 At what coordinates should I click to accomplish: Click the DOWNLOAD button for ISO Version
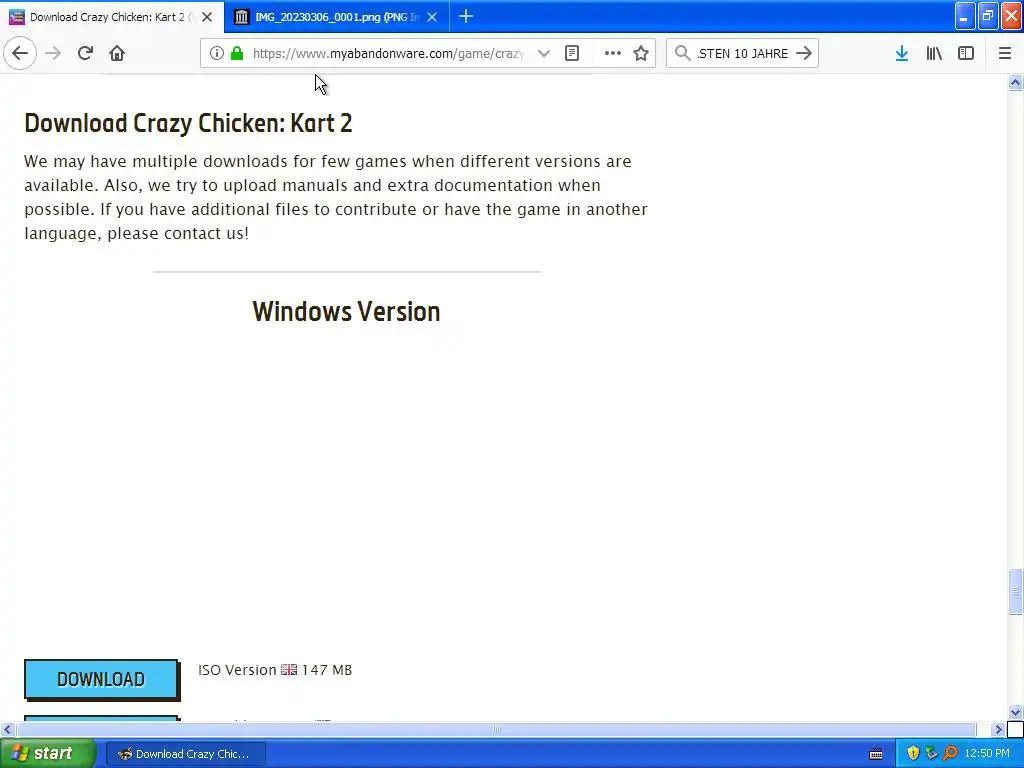coord(101,679)
